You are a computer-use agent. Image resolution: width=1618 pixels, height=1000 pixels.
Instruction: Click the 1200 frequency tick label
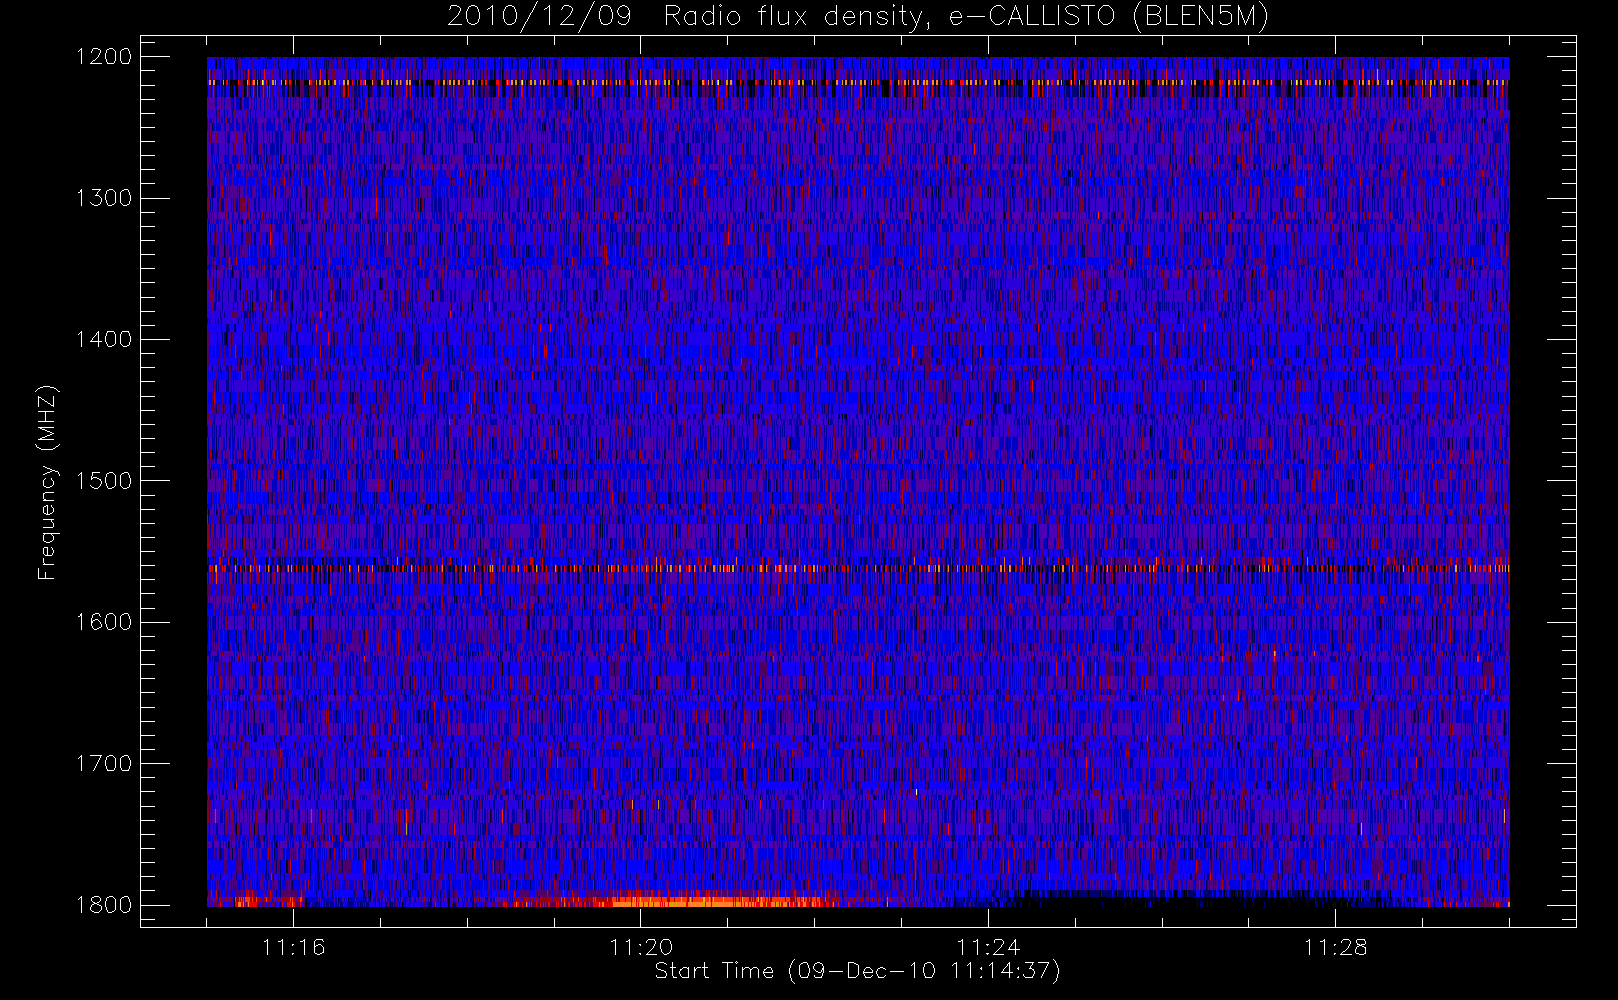[x=104, y=57]
